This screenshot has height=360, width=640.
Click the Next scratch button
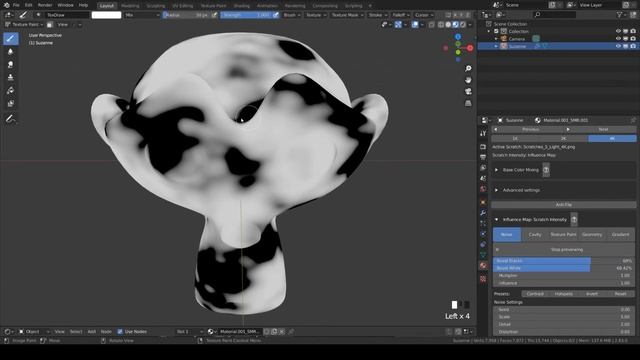pos(603,129)
